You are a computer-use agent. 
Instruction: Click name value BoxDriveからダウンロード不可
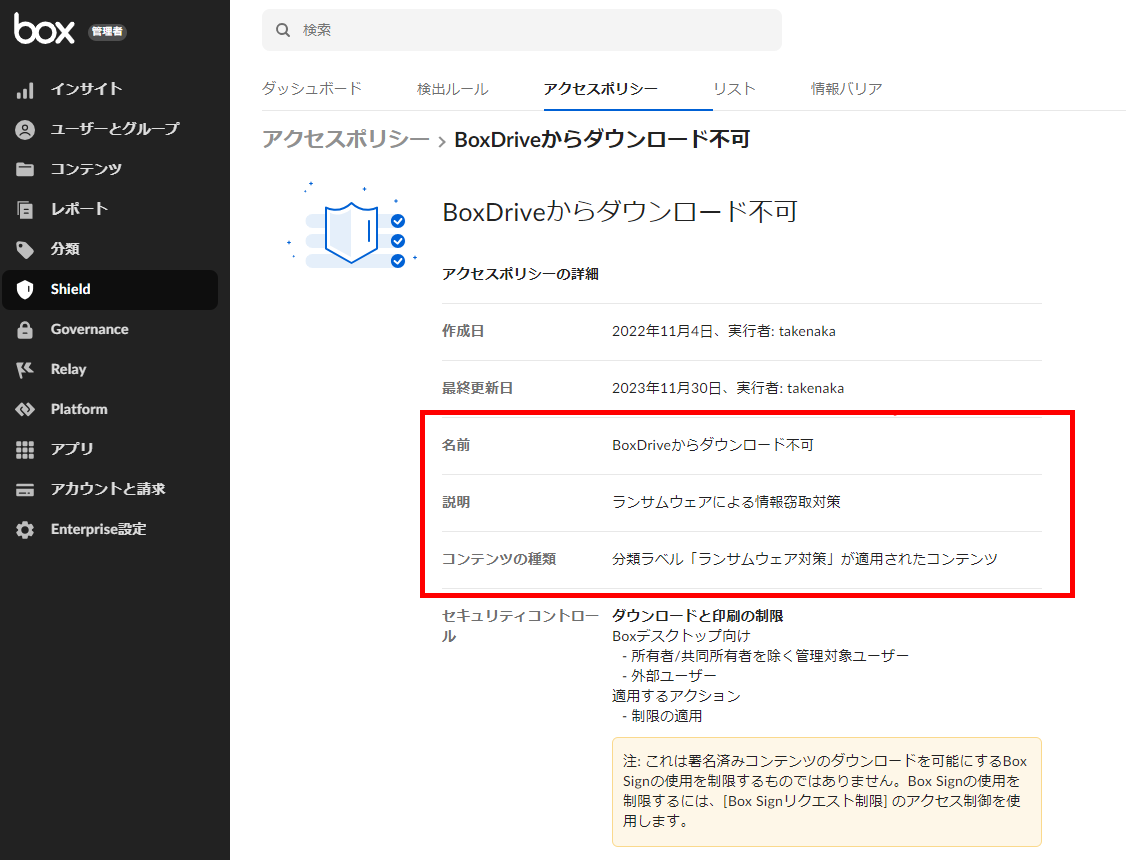coord(712,445)
